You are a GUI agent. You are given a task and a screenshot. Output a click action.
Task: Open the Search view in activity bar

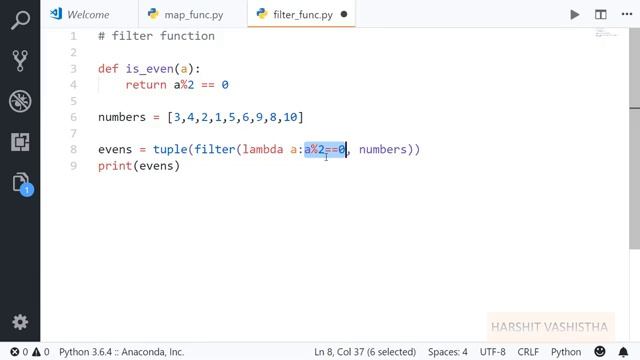click(20, 20)
